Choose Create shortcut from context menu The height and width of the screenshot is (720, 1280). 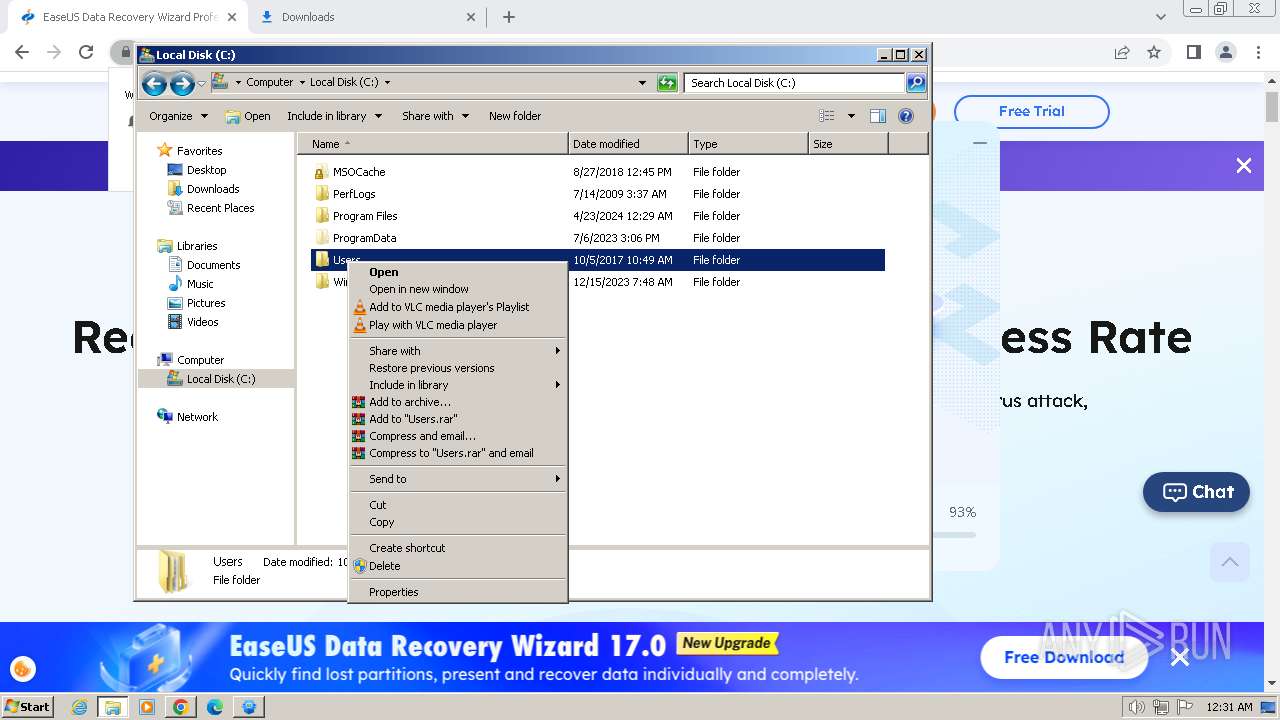point(458,548)
